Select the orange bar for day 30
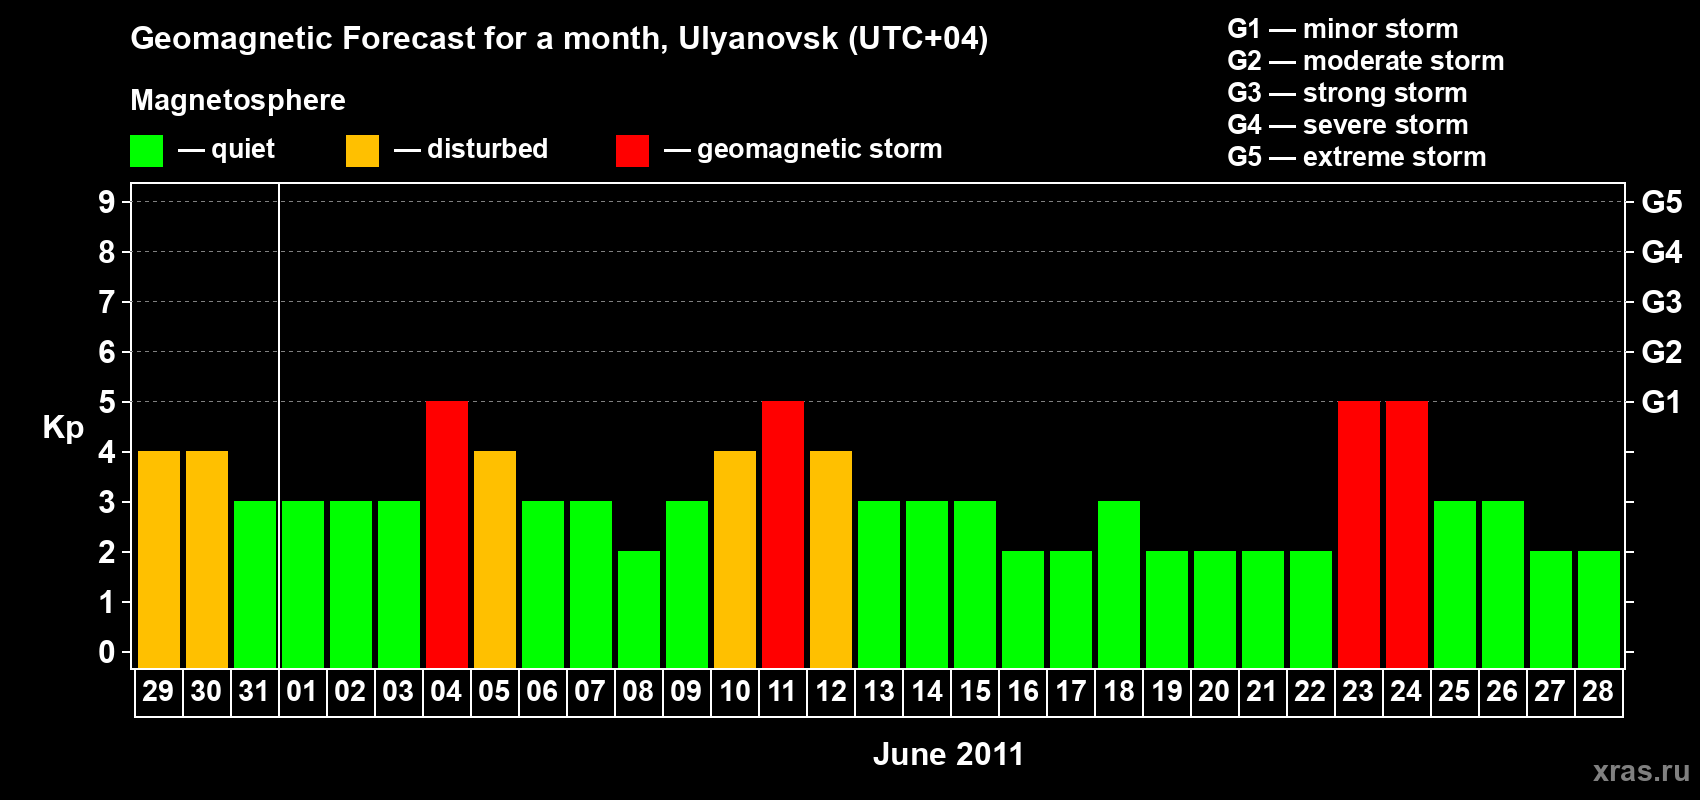This screenshot has width=1700, height=800. pyautogui.click(x=207, y=559)
